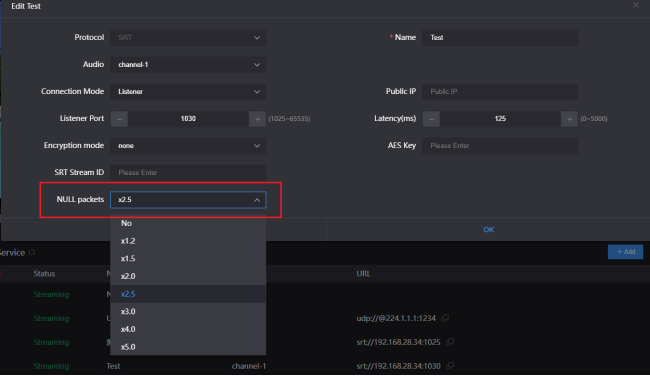Choose x1.2 NULL packets option
Viewport: 650px width, 376px height.
(x=188, y=241)
